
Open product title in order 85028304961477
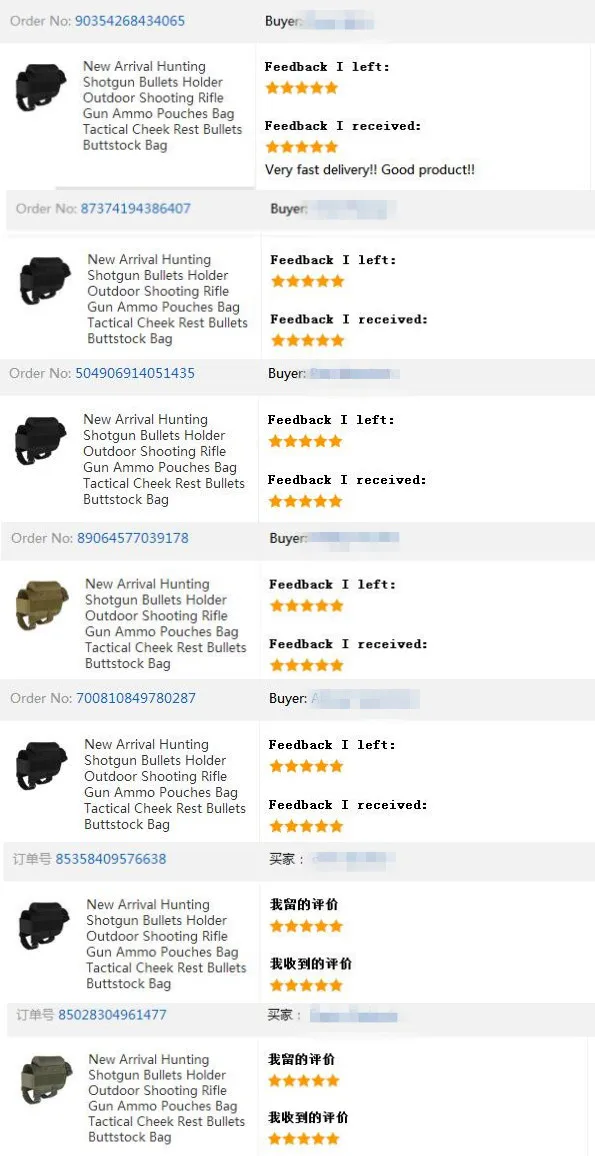pos(167,1098)
